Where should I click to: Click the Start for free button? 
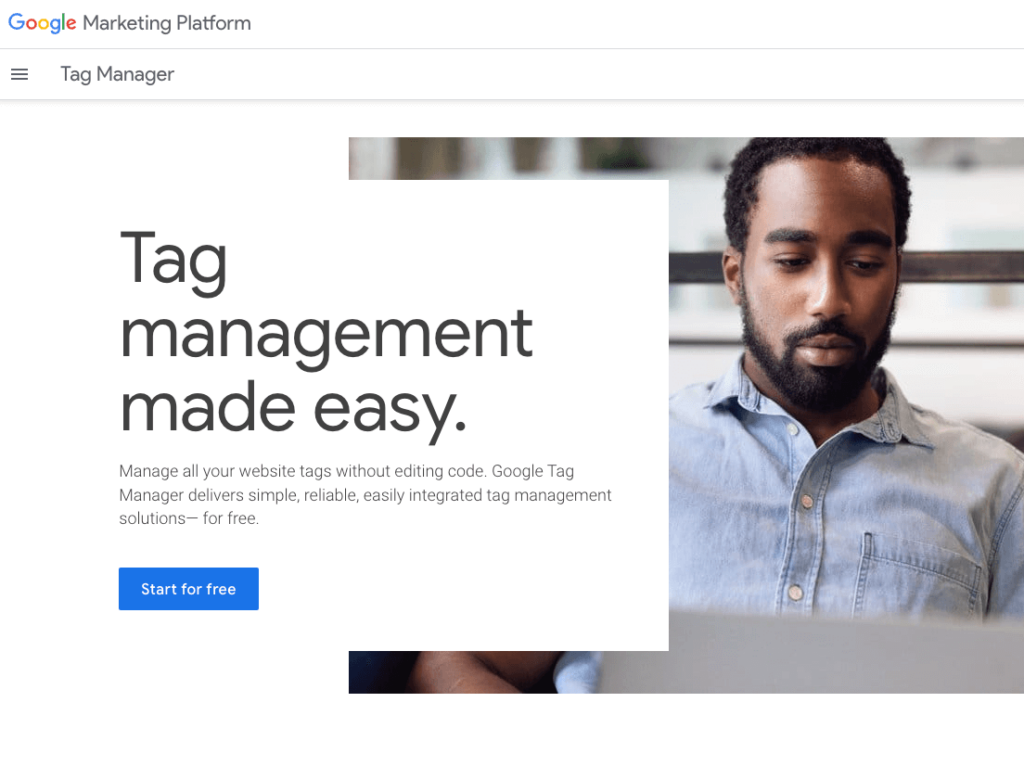(188, 588)
